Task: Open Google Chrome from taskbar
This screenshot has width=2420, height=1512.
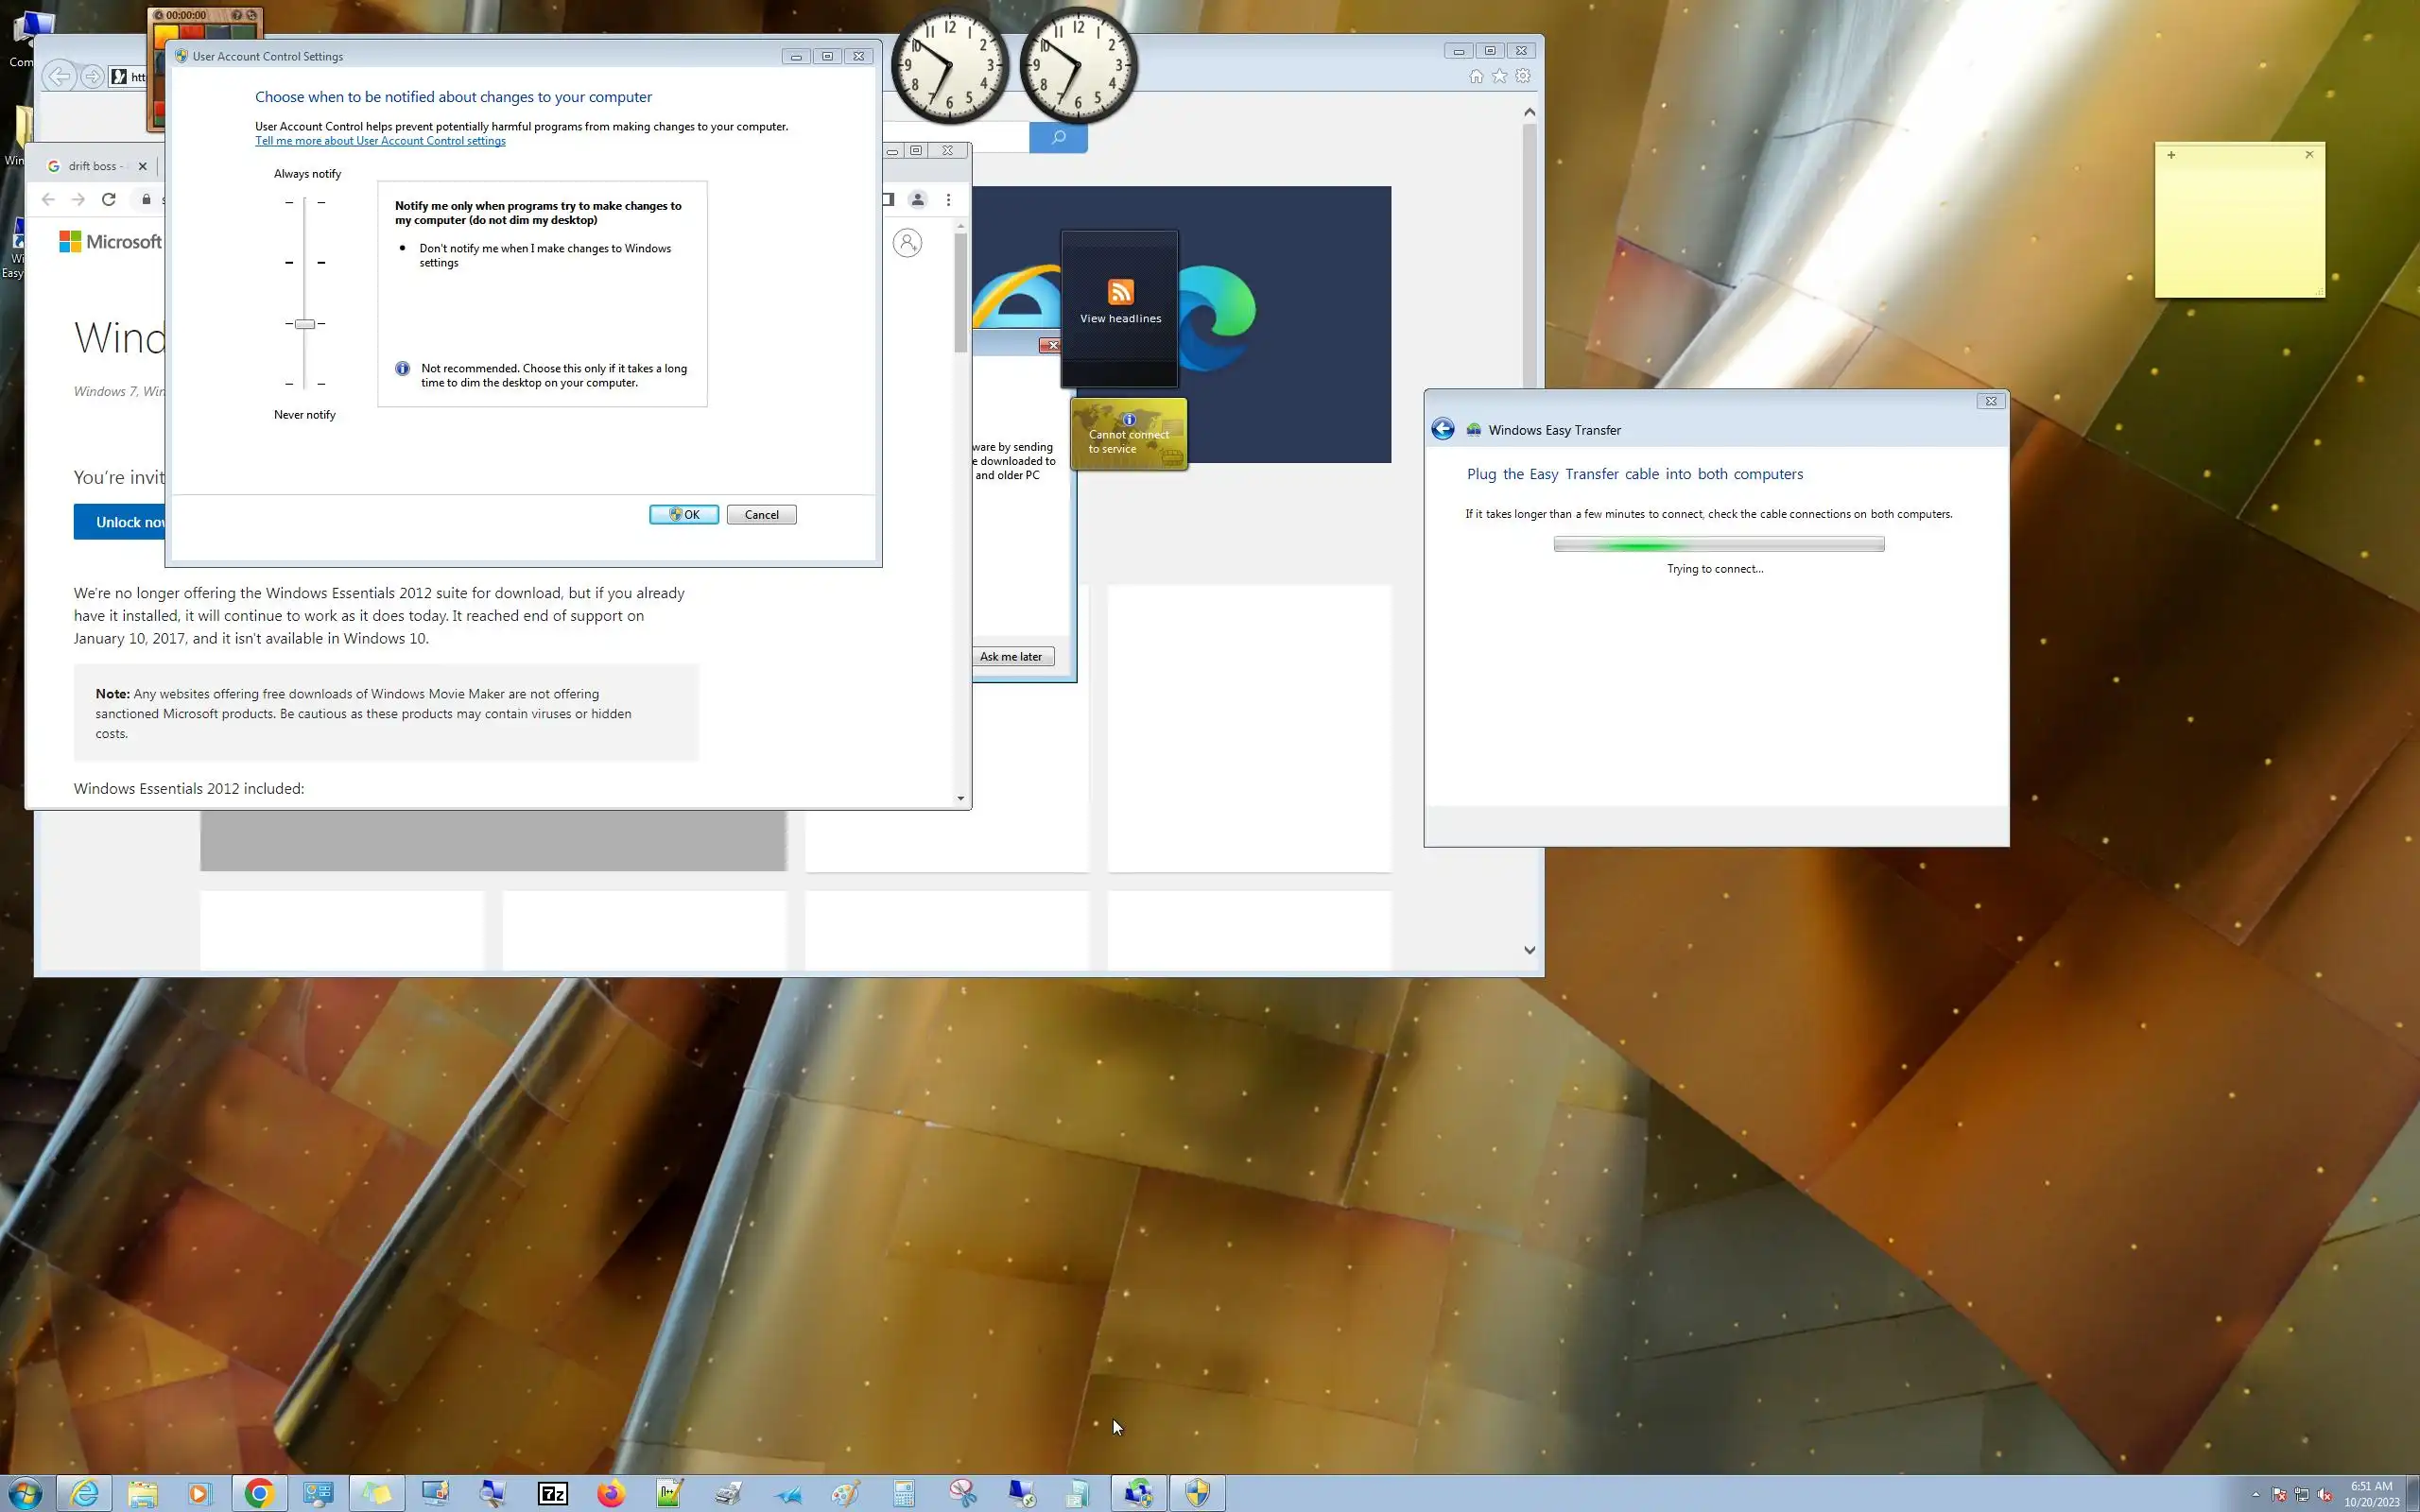Action: [259, 1493]
